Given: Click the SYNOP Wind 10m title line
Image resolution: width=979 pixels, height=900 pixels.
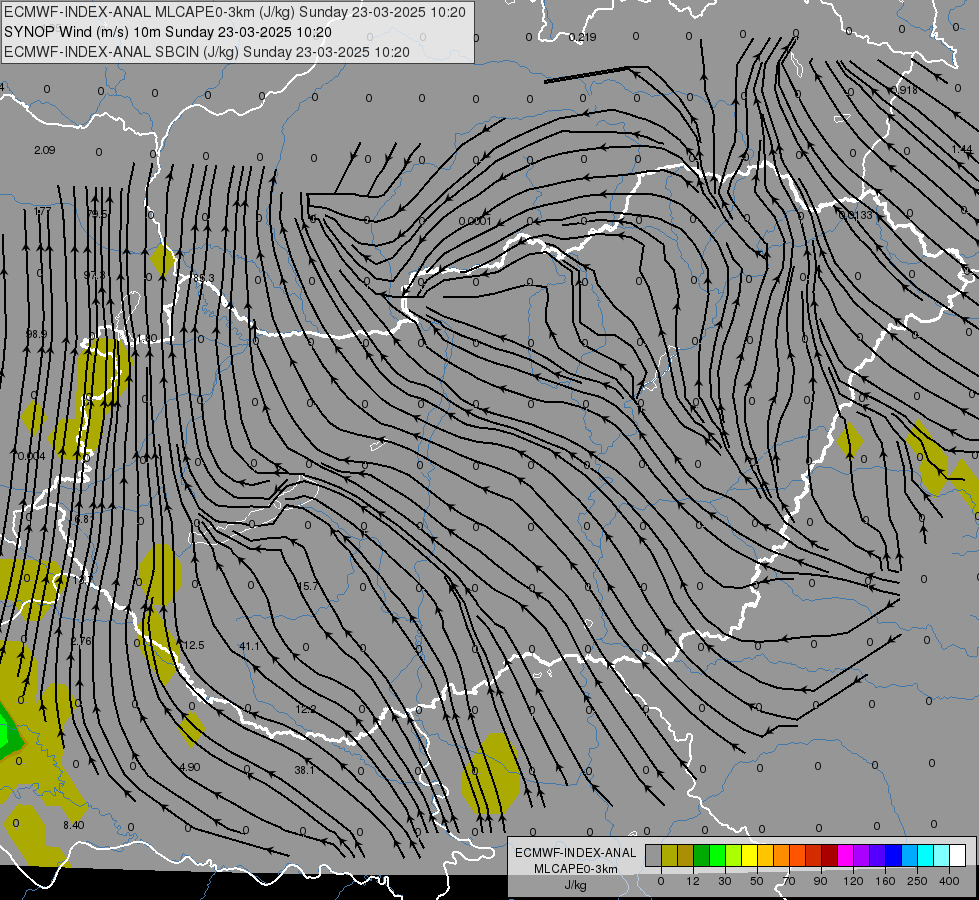Looking at the screenshot, I should point(168,32).
